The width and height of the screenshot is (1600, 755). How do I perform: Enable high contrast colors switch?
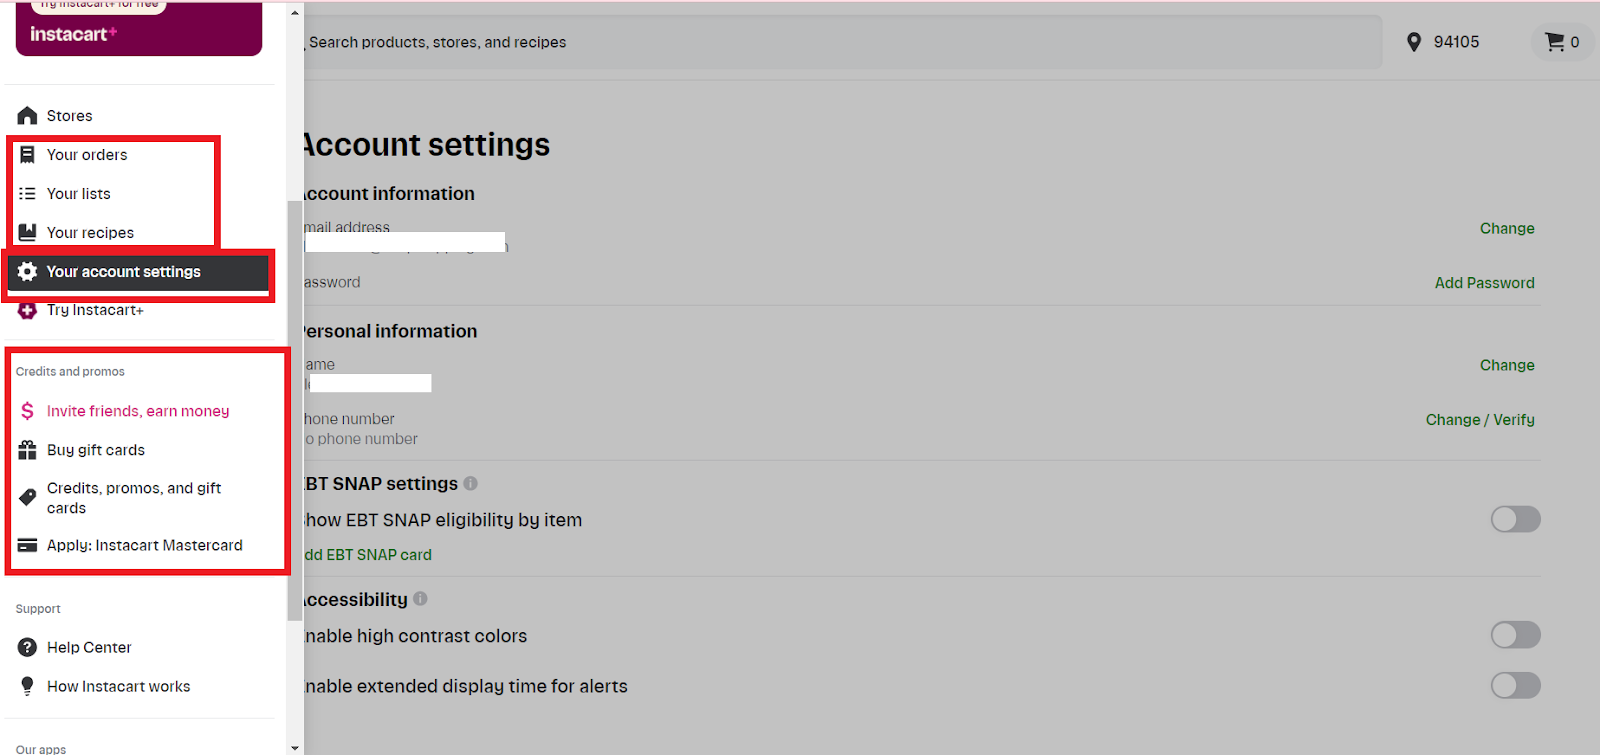pos(1516,635)
